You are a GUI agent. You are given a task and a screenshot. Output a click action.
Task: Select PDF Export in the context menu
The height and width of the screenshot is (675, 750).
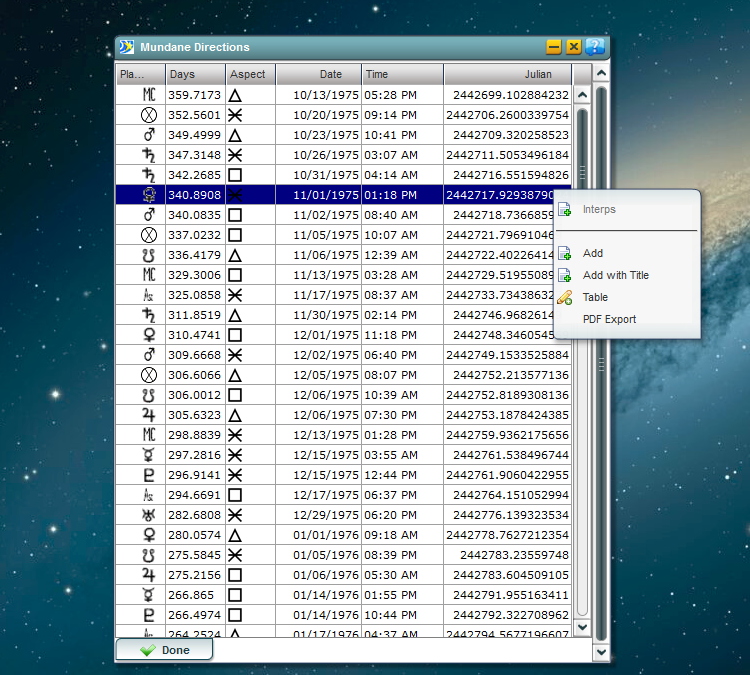coord(609,319)
